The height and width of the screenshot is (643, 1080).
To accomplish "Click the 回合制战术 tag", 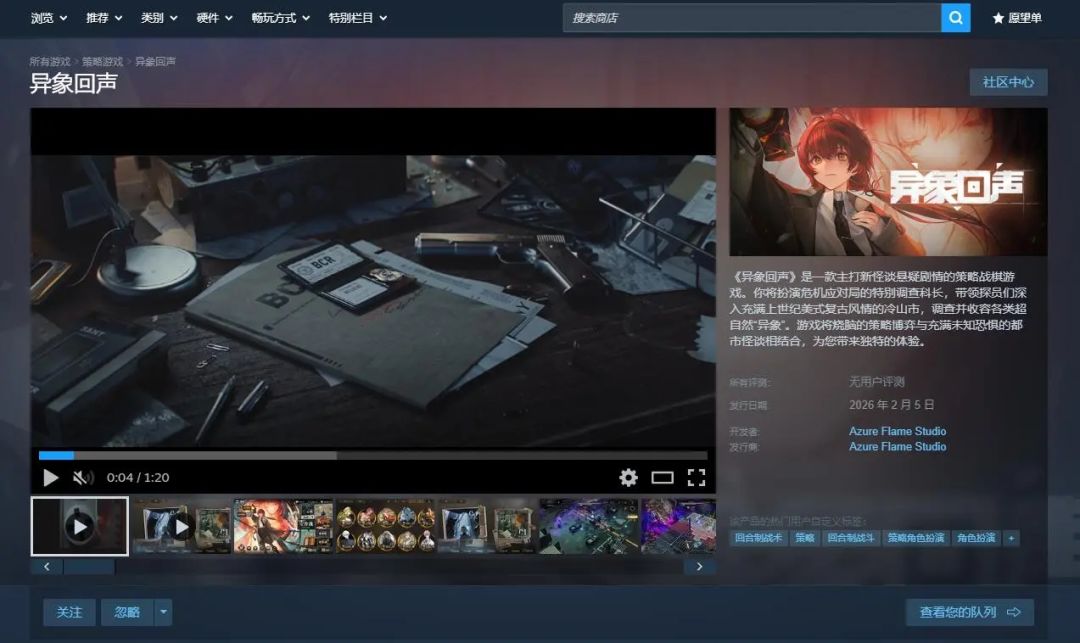I will point(758,538).
